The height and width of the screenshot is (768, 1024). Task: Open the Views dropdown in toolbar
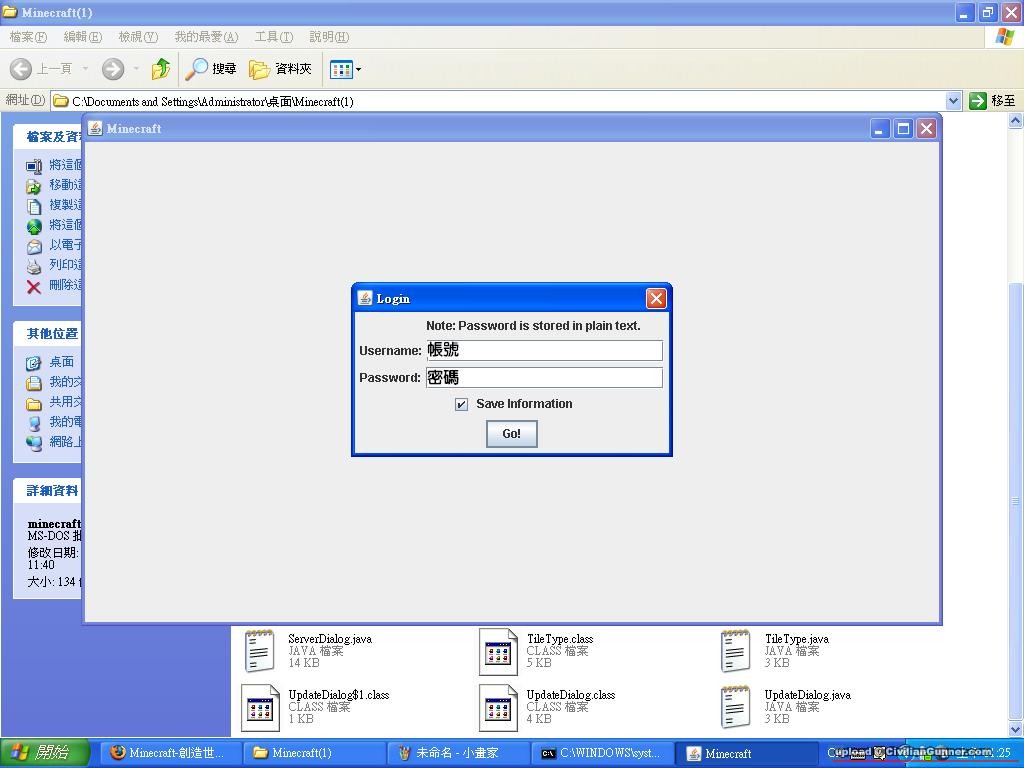point(345,69)
